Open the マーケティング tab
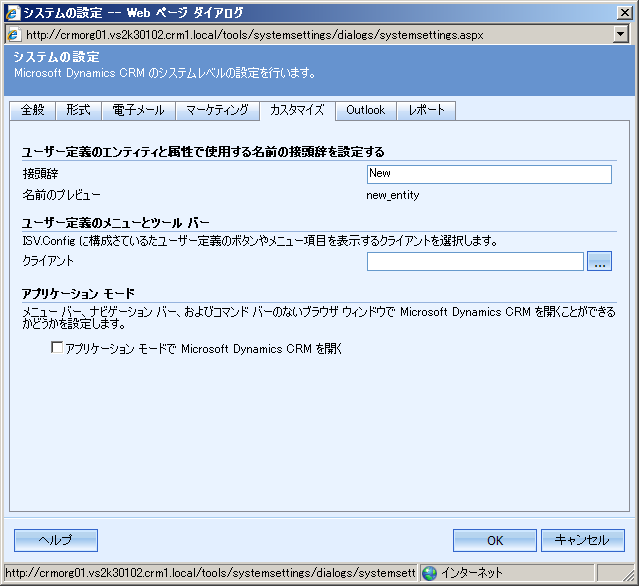 (x=217, y=110)
